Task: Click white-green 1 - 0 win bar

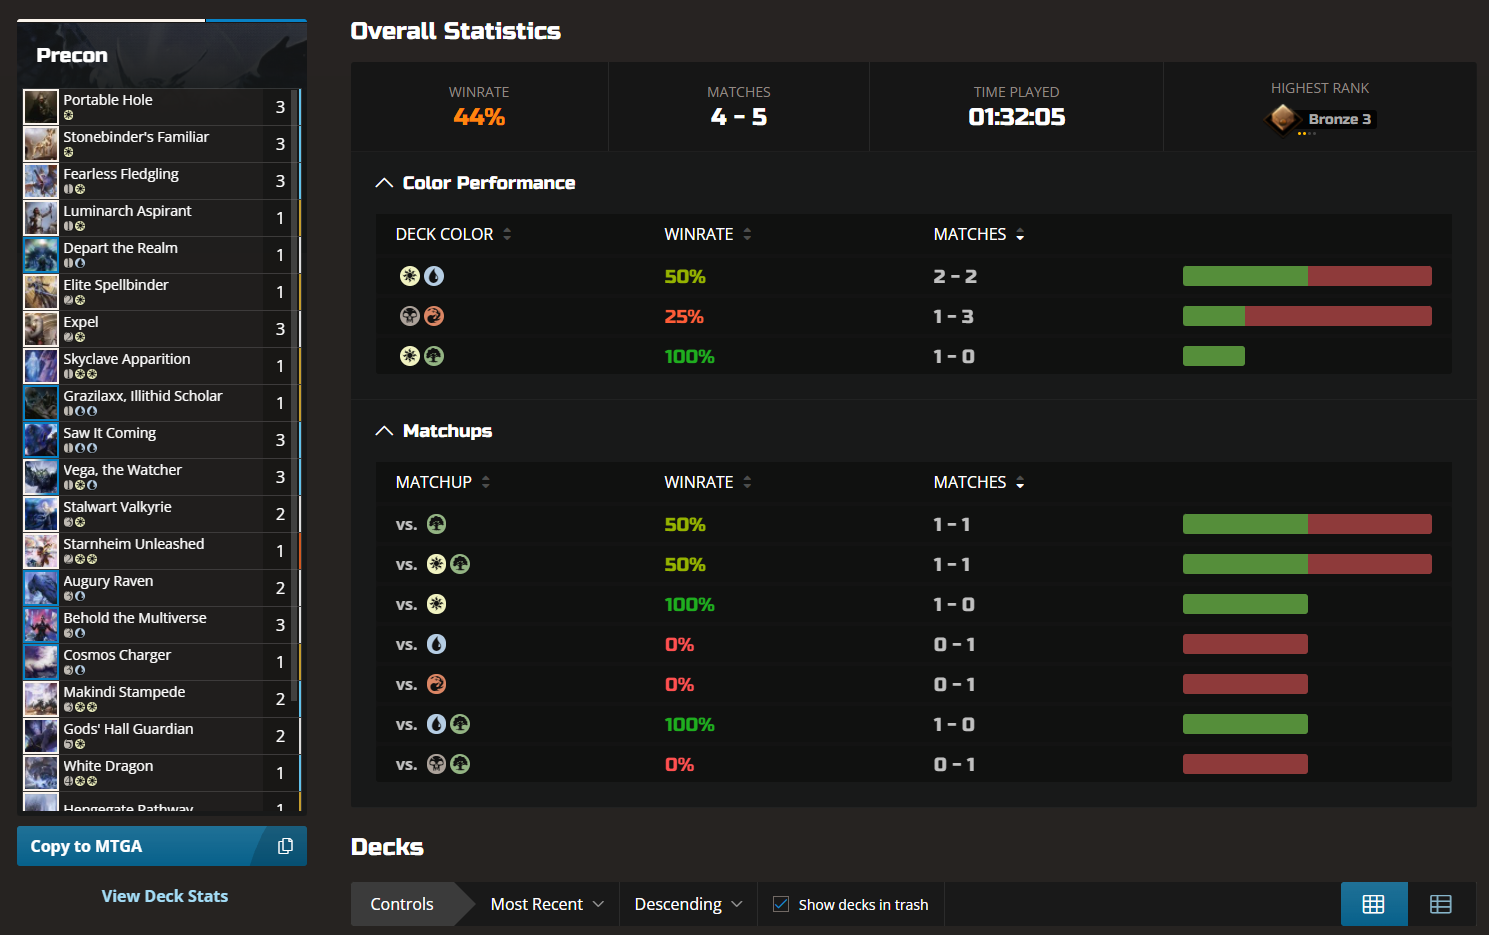Action: (x=1214, y=356)
